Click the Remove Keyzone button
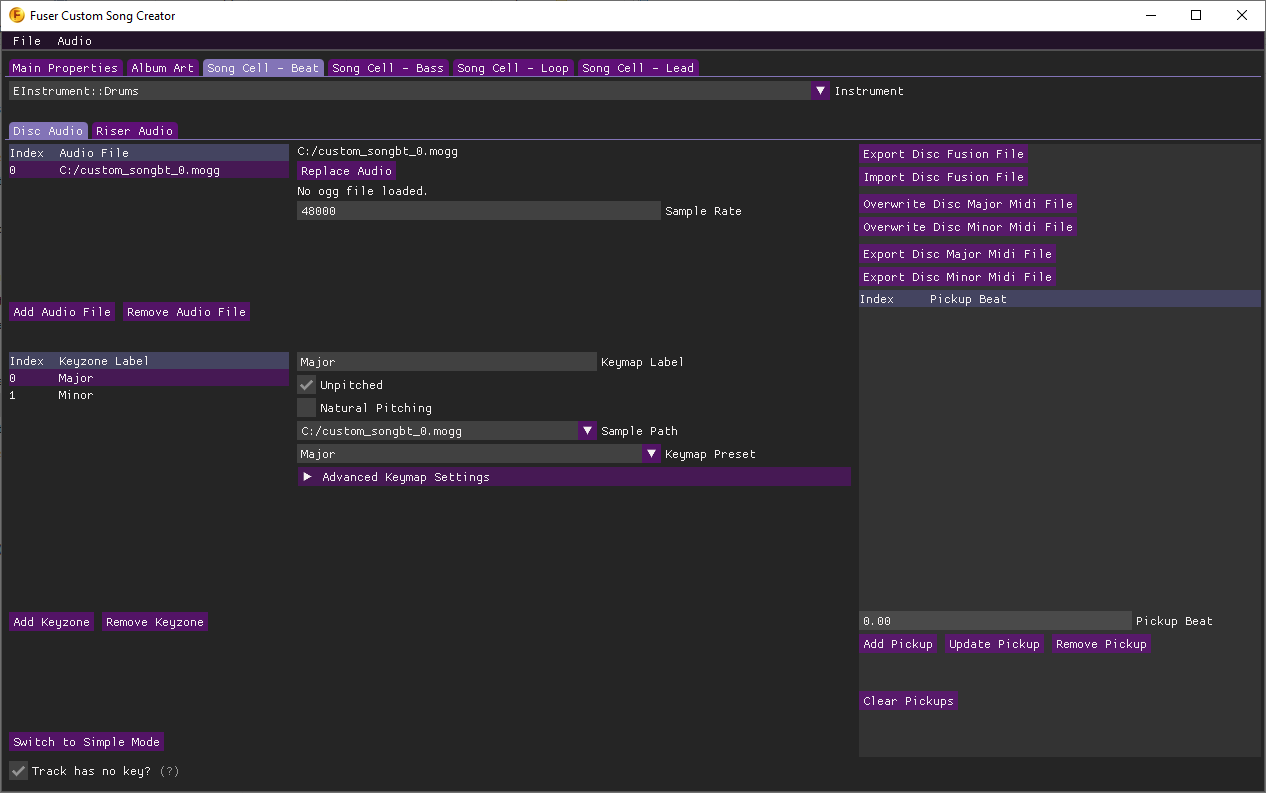The width and height of the screenshot is (1266, 793). 155,622
